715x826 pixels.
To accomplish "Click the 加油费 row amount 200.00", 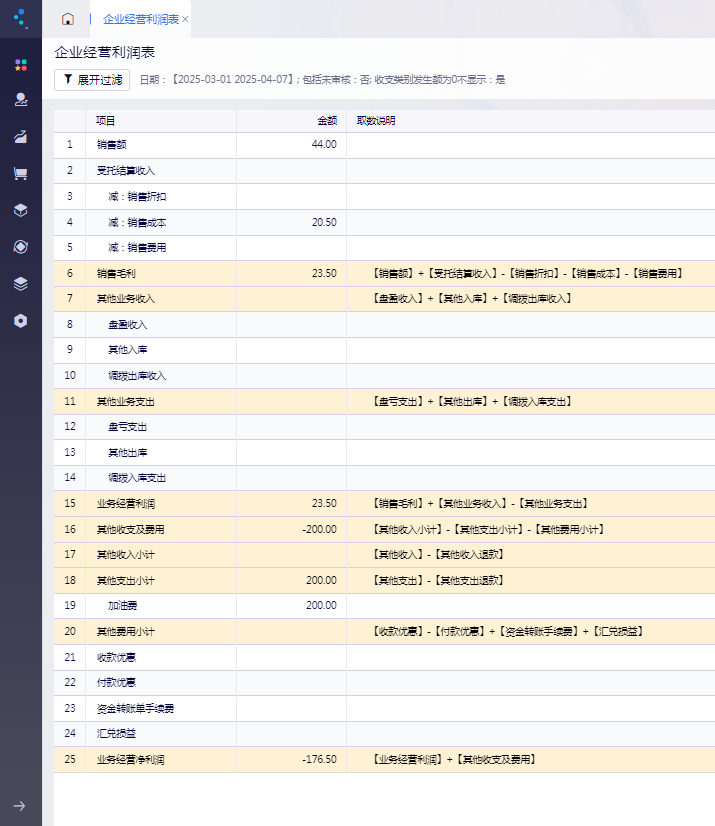I will pos(321,605).
